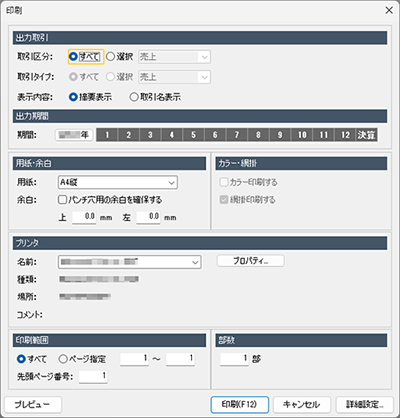
Task: Open the 取引区分 売上 dropdown
Action: 174,57
